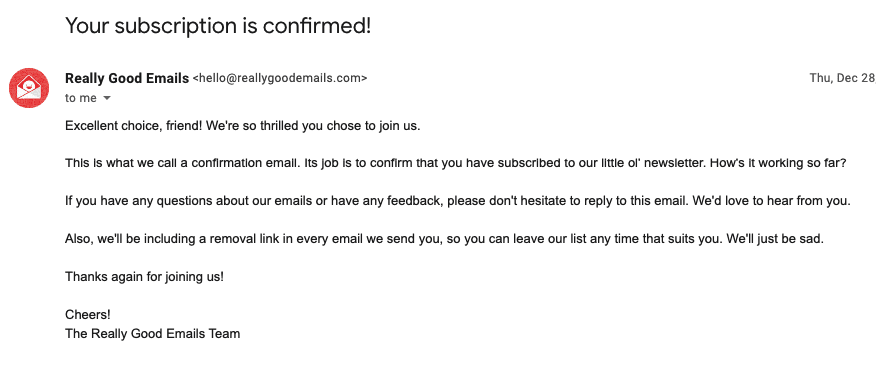Click the hello@reallygoodemails.com sender address
This screenshot has width=876, height=375.
[280, 78]
